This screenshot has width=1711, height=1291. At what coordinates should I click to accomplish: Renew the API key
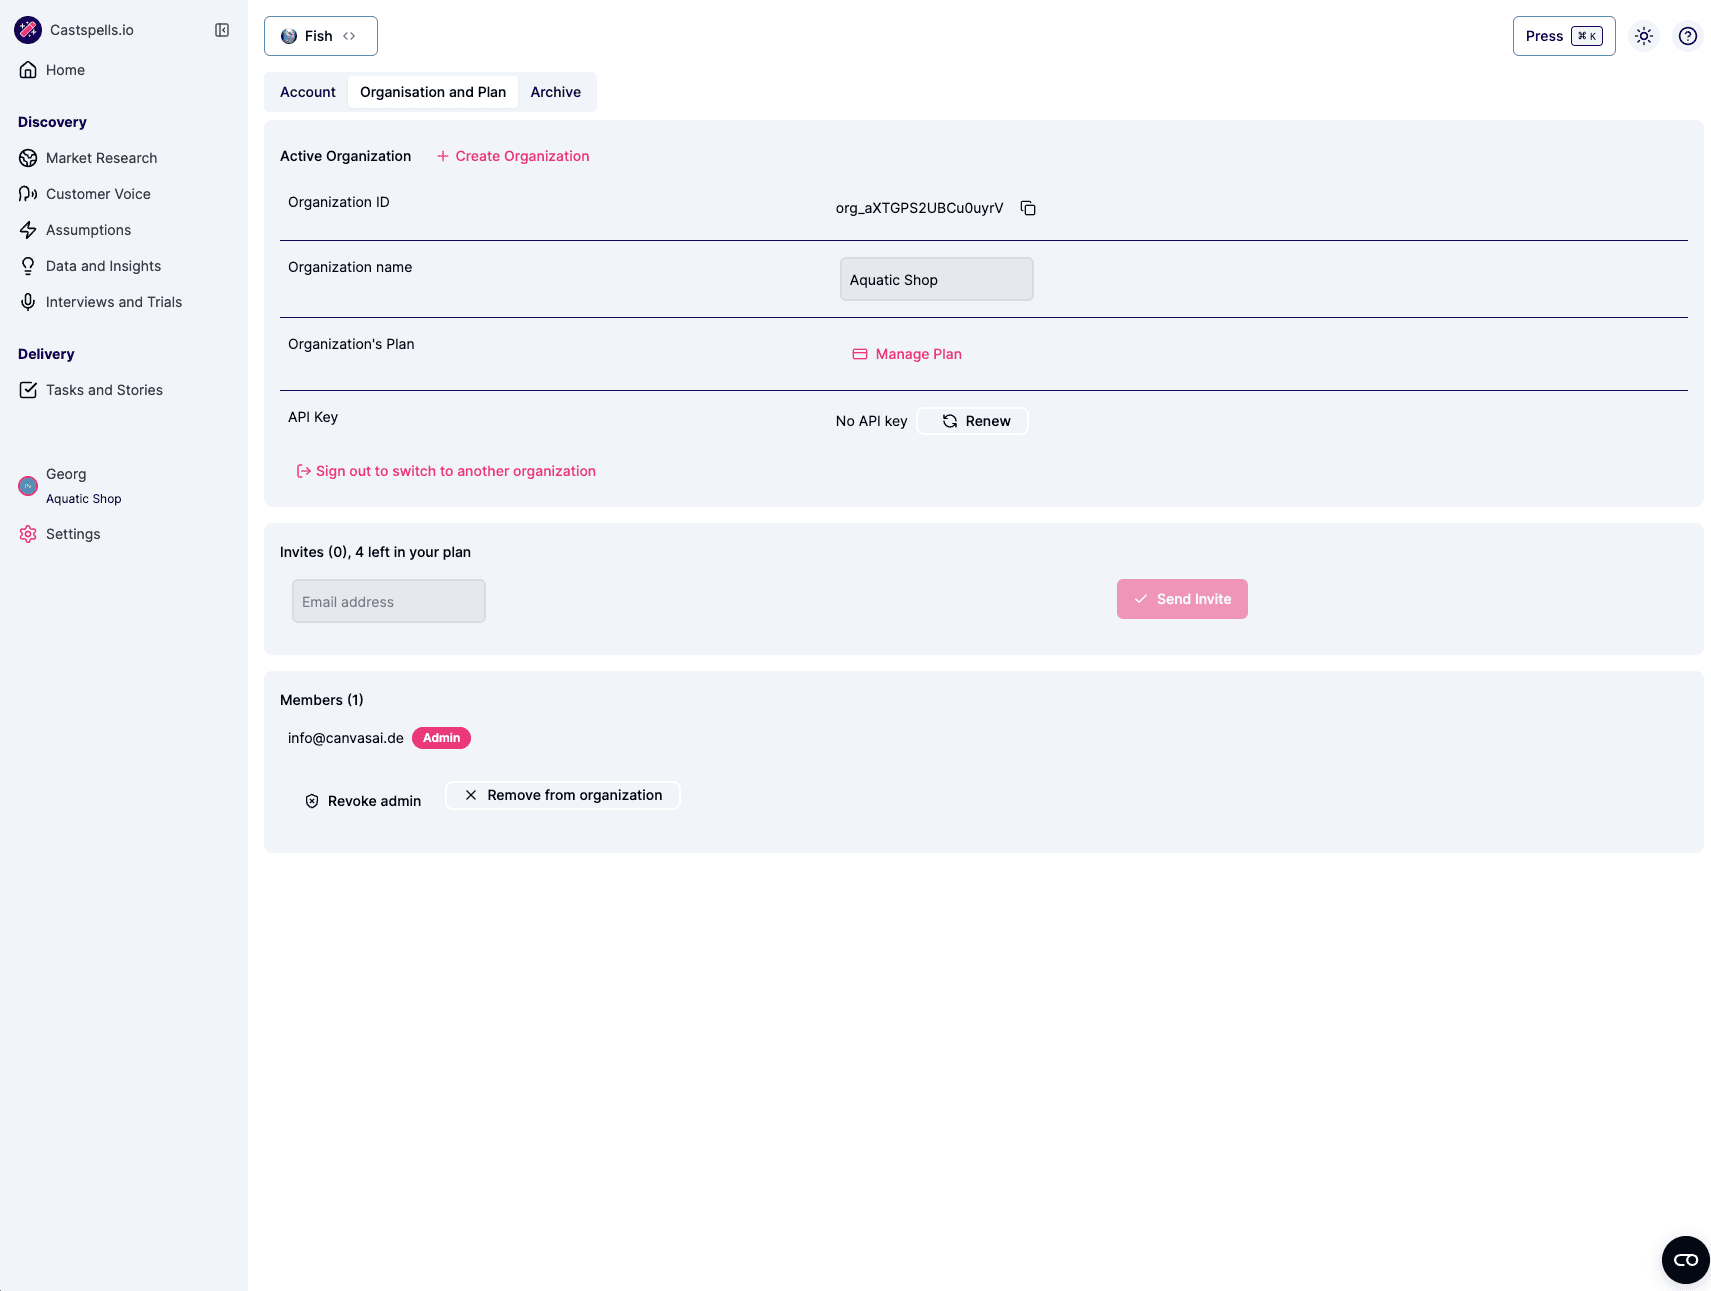click(971, 420)
